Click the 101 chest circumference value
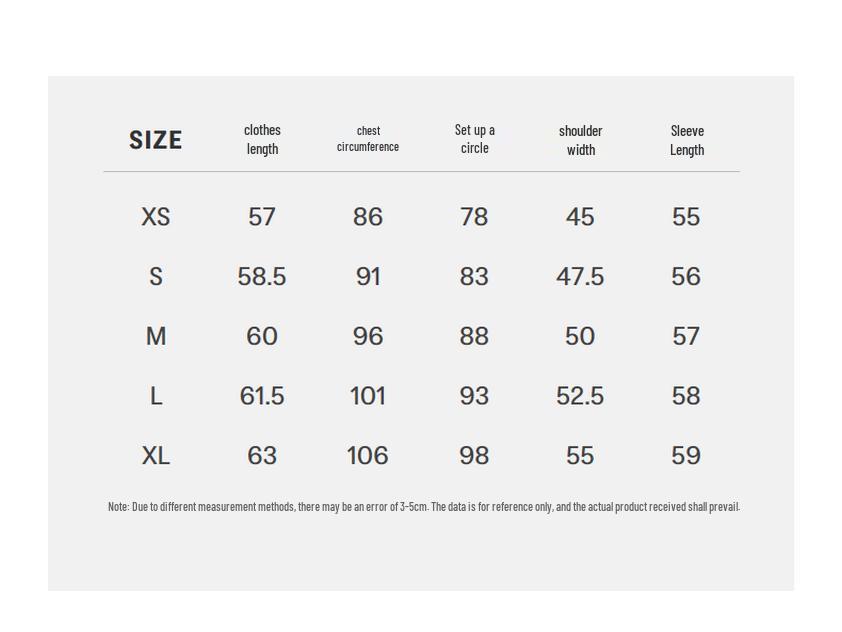This screenshot has width=842, height=632. 368,397
